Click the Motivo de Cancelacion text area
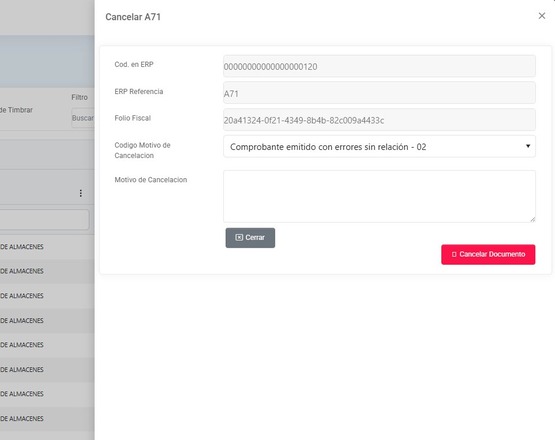555x440 pixels. click(x=379, y=196)
